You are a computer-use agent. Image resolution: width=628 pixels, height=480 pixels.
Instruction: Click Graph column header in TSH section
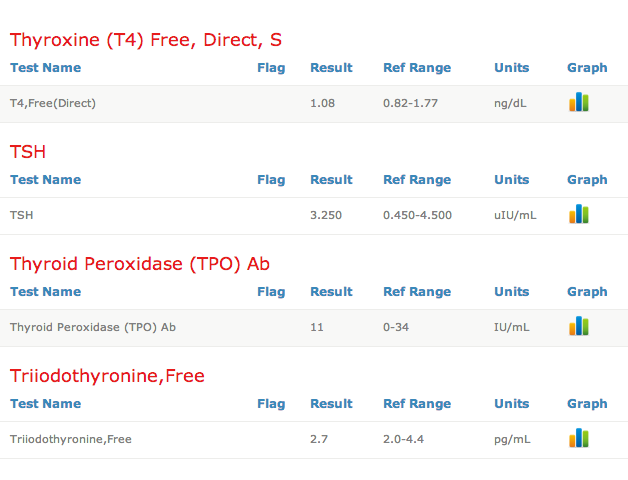[x=587, y=180]
